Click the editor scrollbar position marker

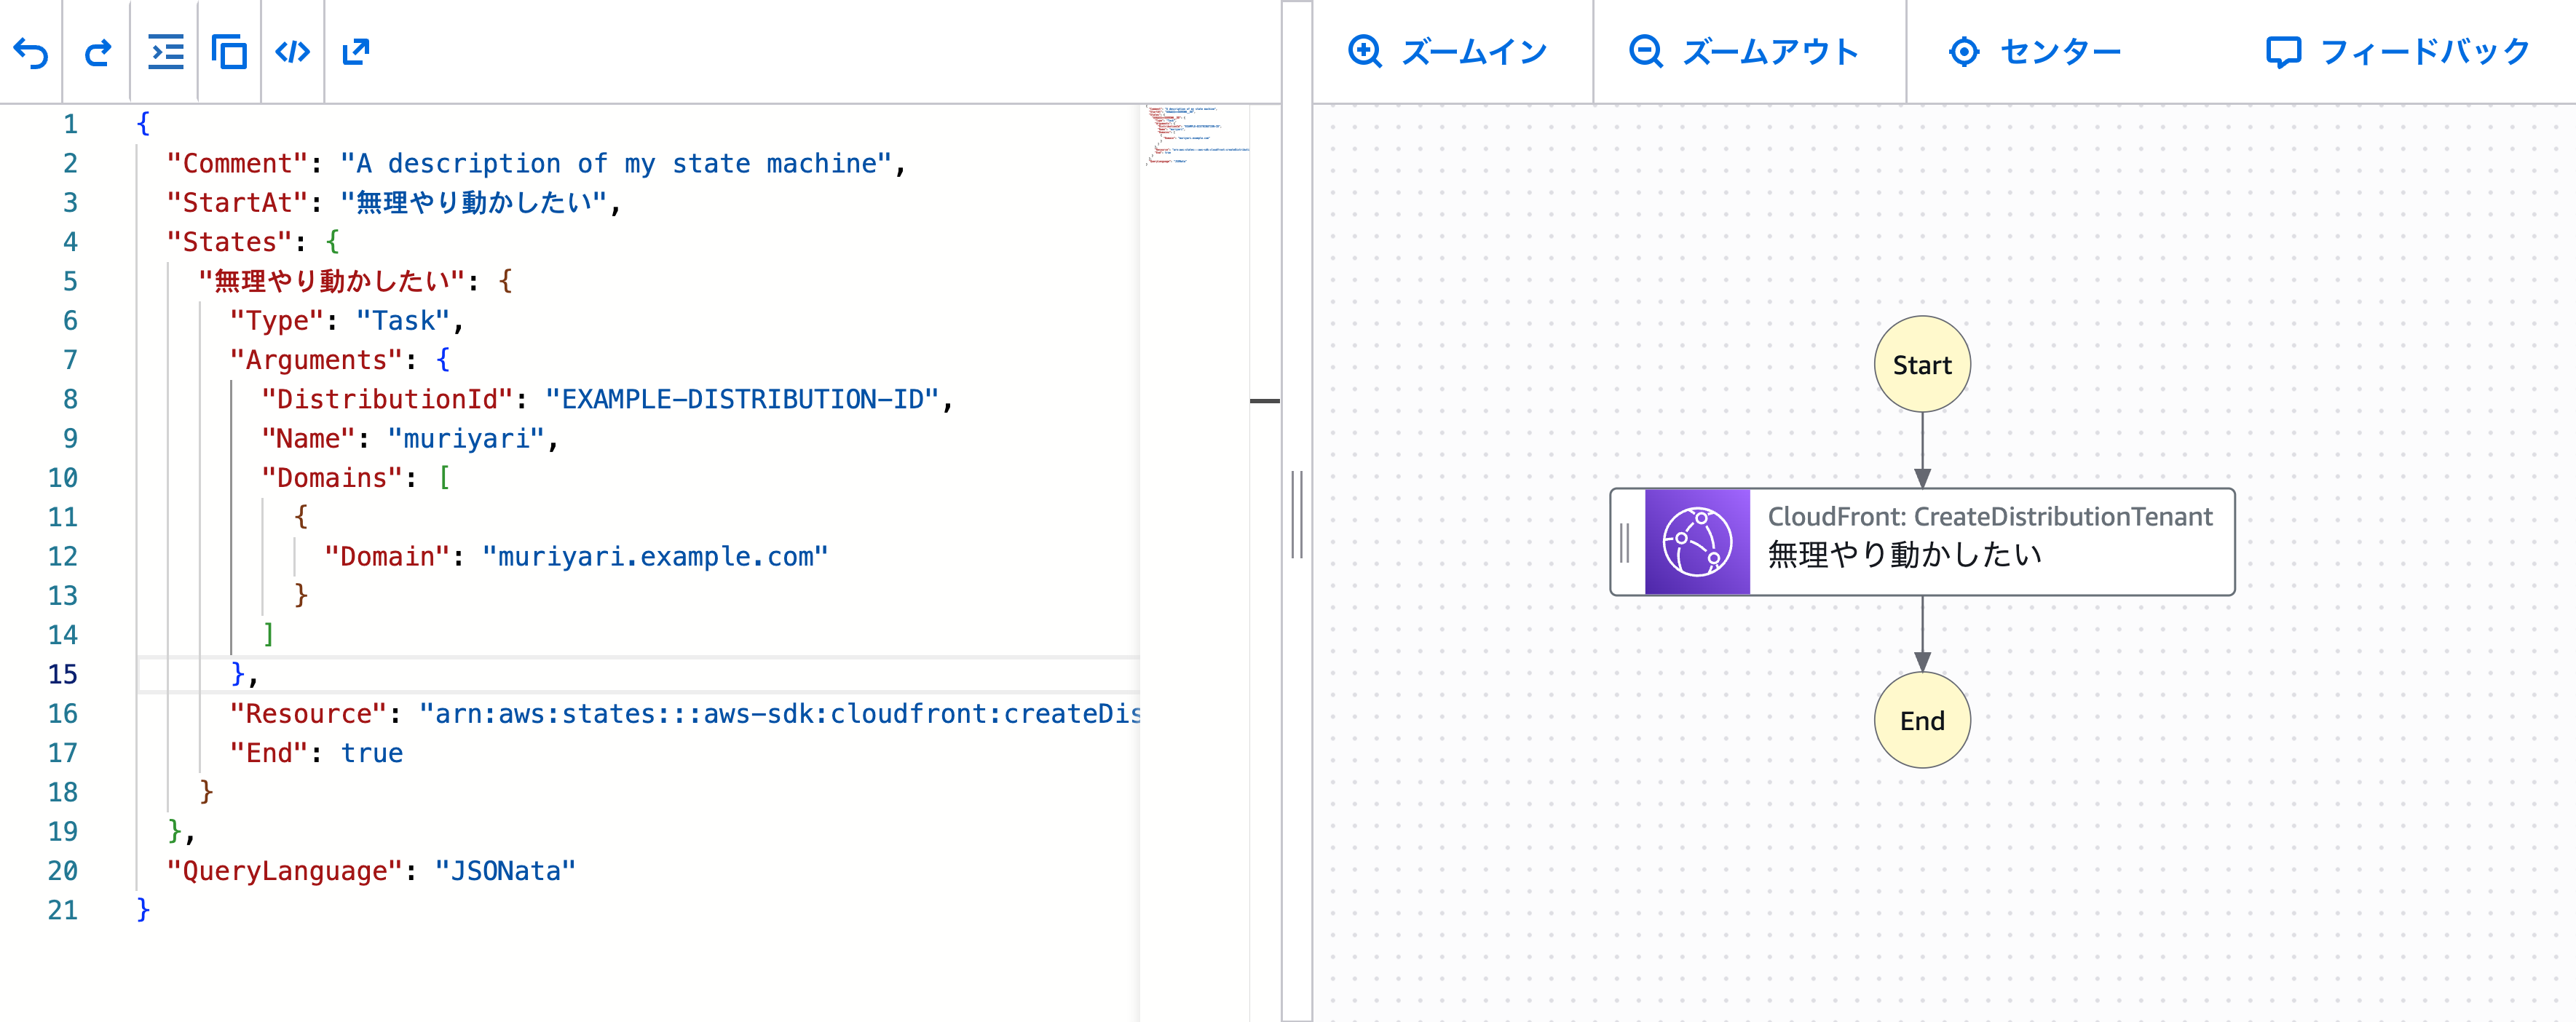point(1265,401)
